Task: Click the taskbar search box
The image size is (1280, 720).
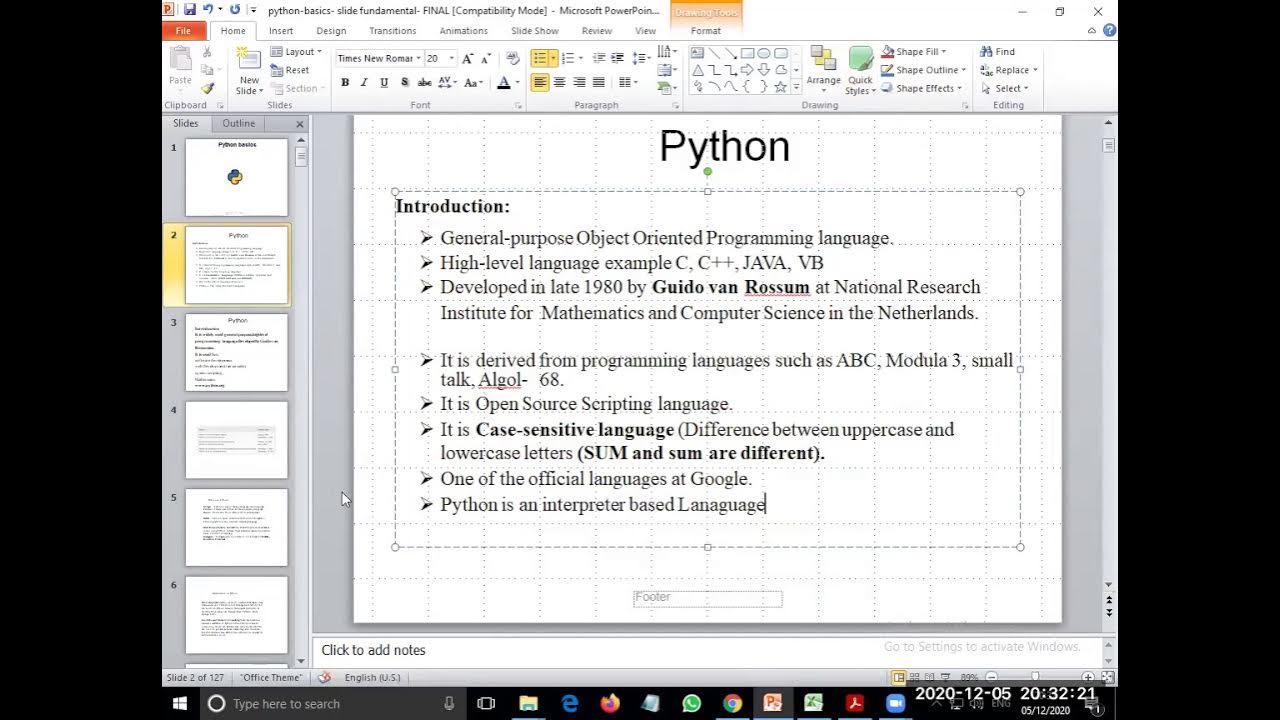Action: (x=332, y=703)
